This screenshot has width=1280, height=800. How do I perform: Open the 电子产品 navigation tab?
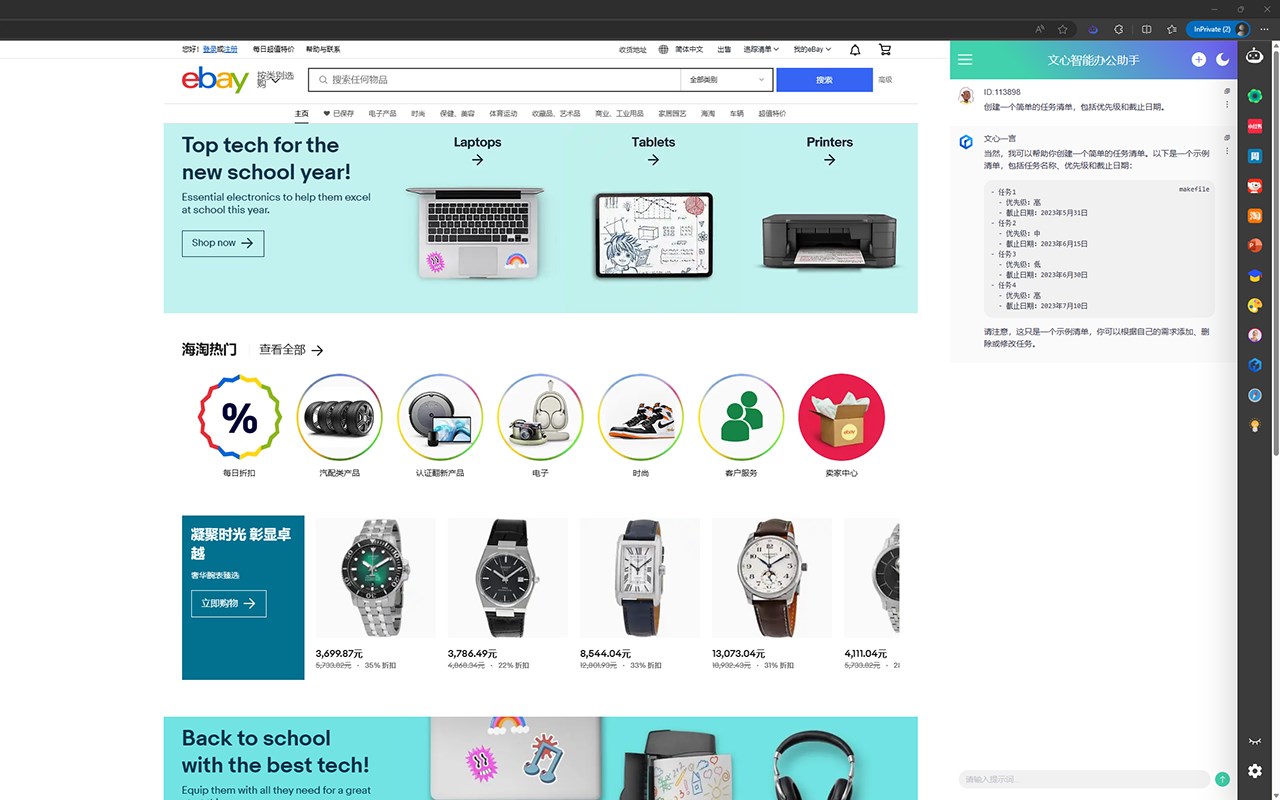pos(382,114)
